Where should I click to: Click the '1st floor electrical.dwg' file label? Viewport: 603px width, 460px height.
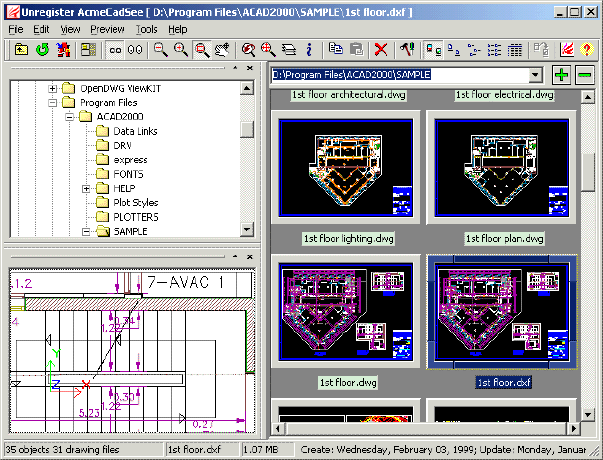[x=505, y=95]
